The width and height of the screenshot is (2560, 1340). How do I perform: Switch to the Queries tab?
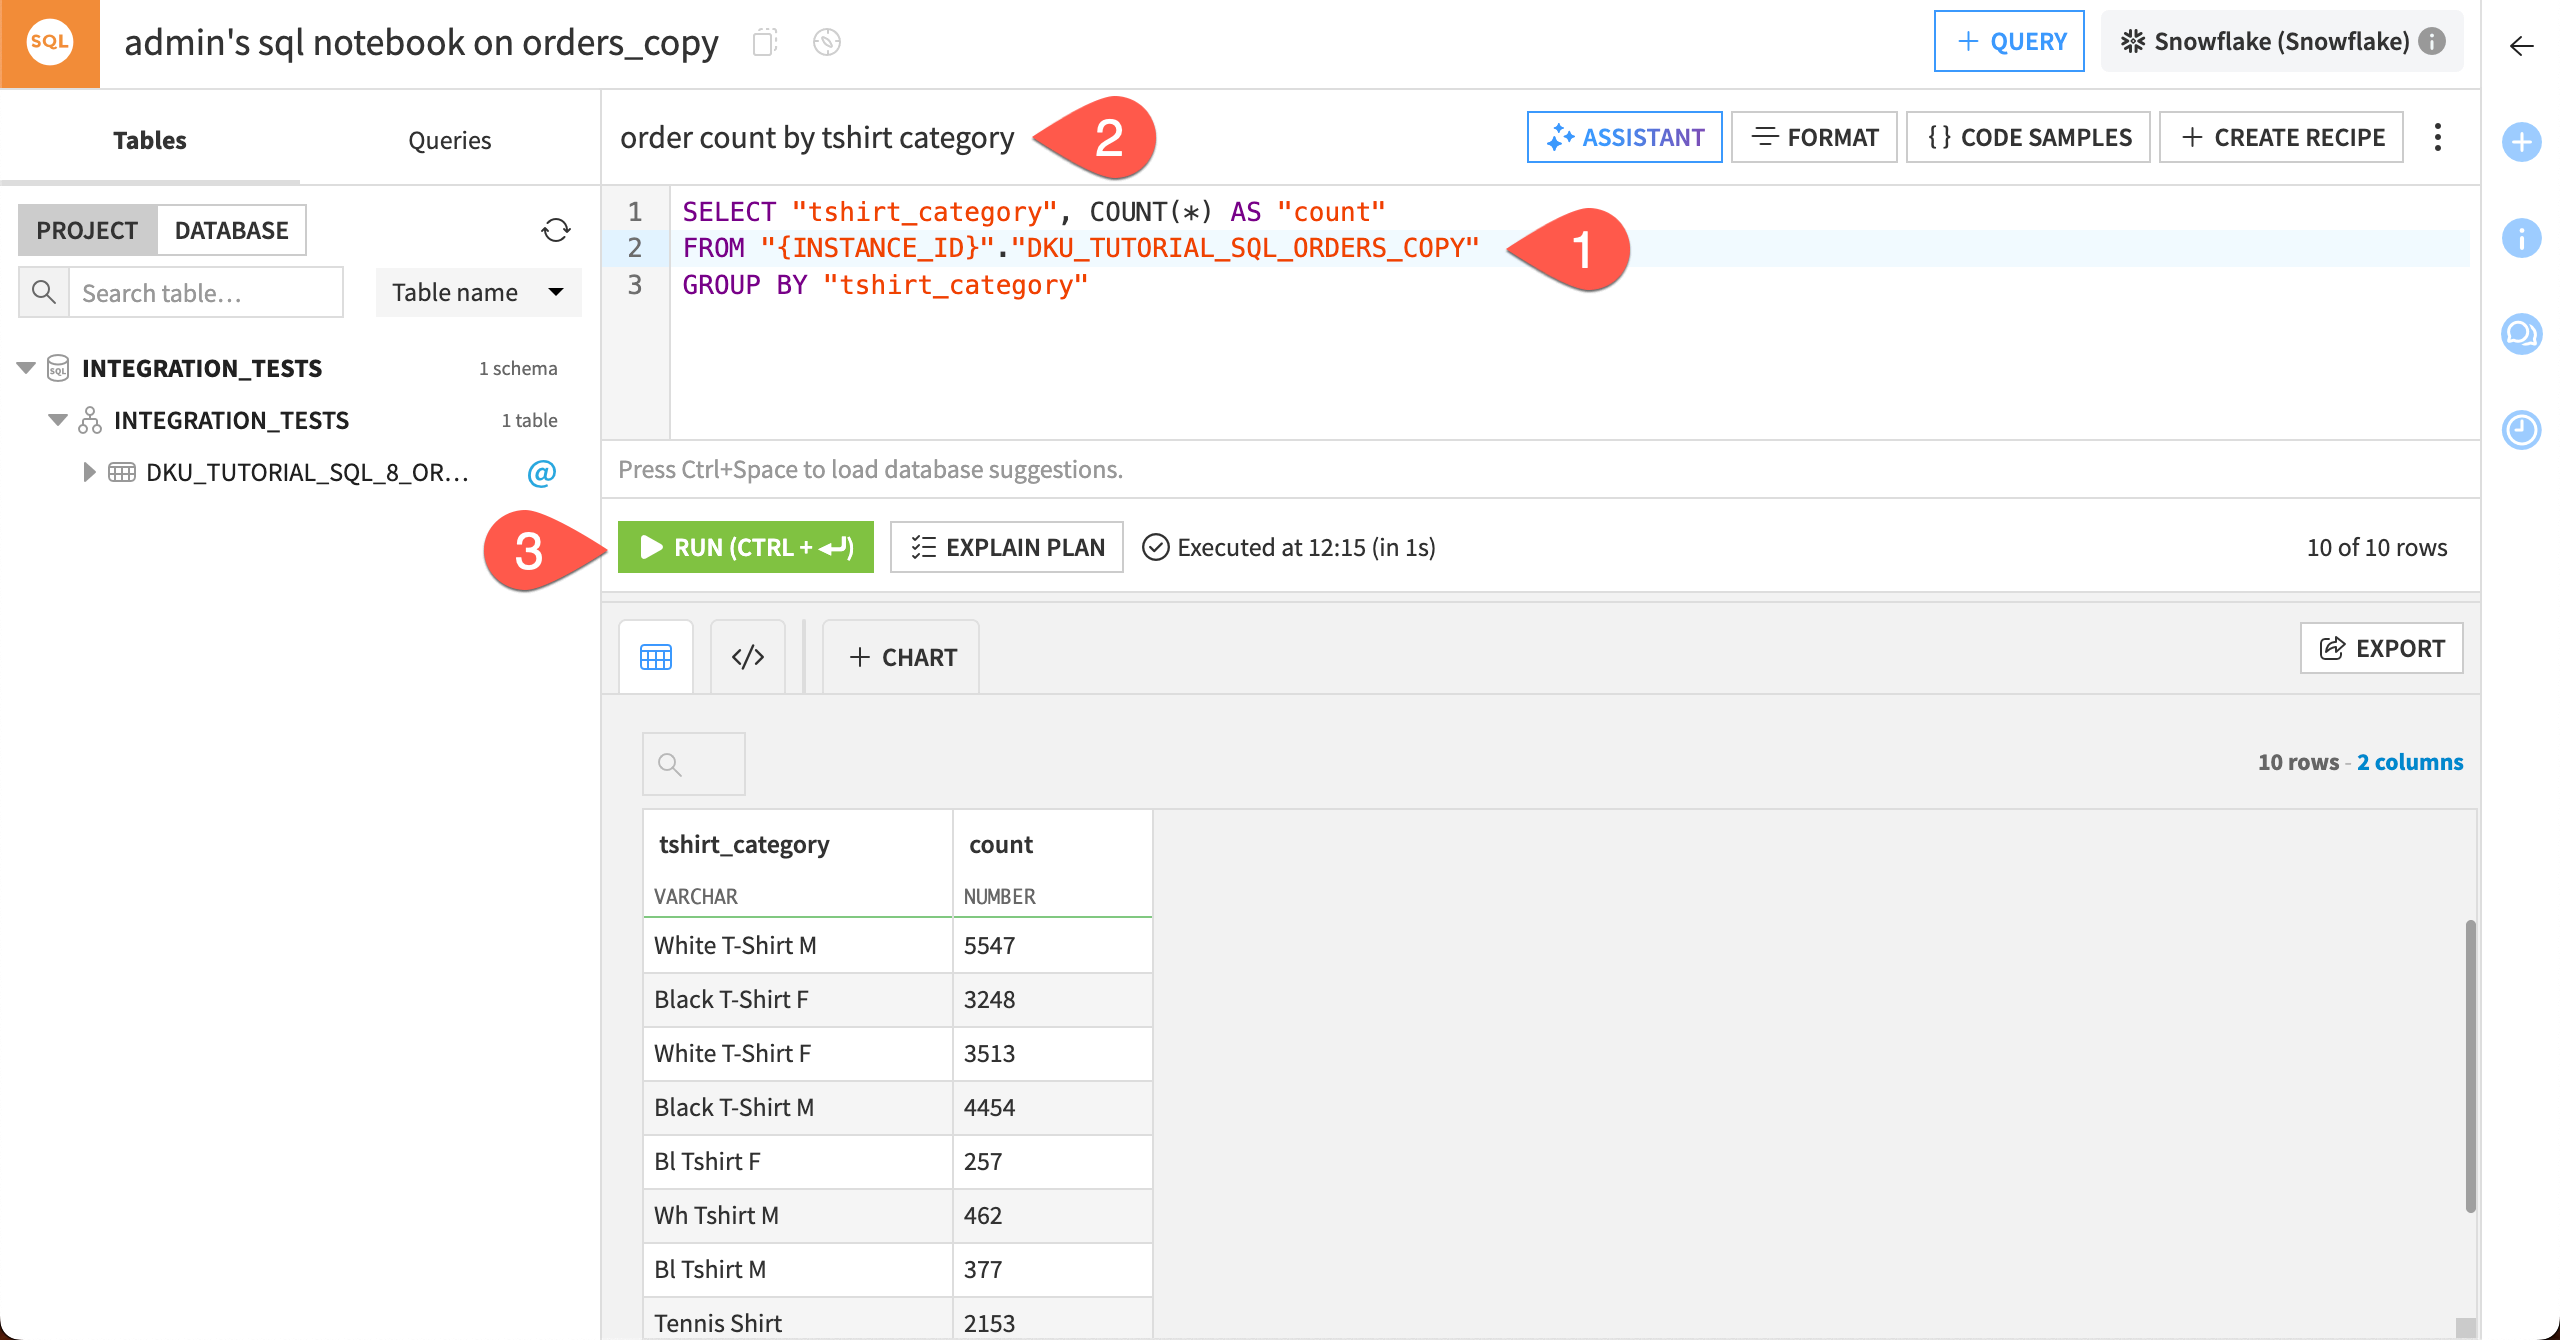click(449, 139)
